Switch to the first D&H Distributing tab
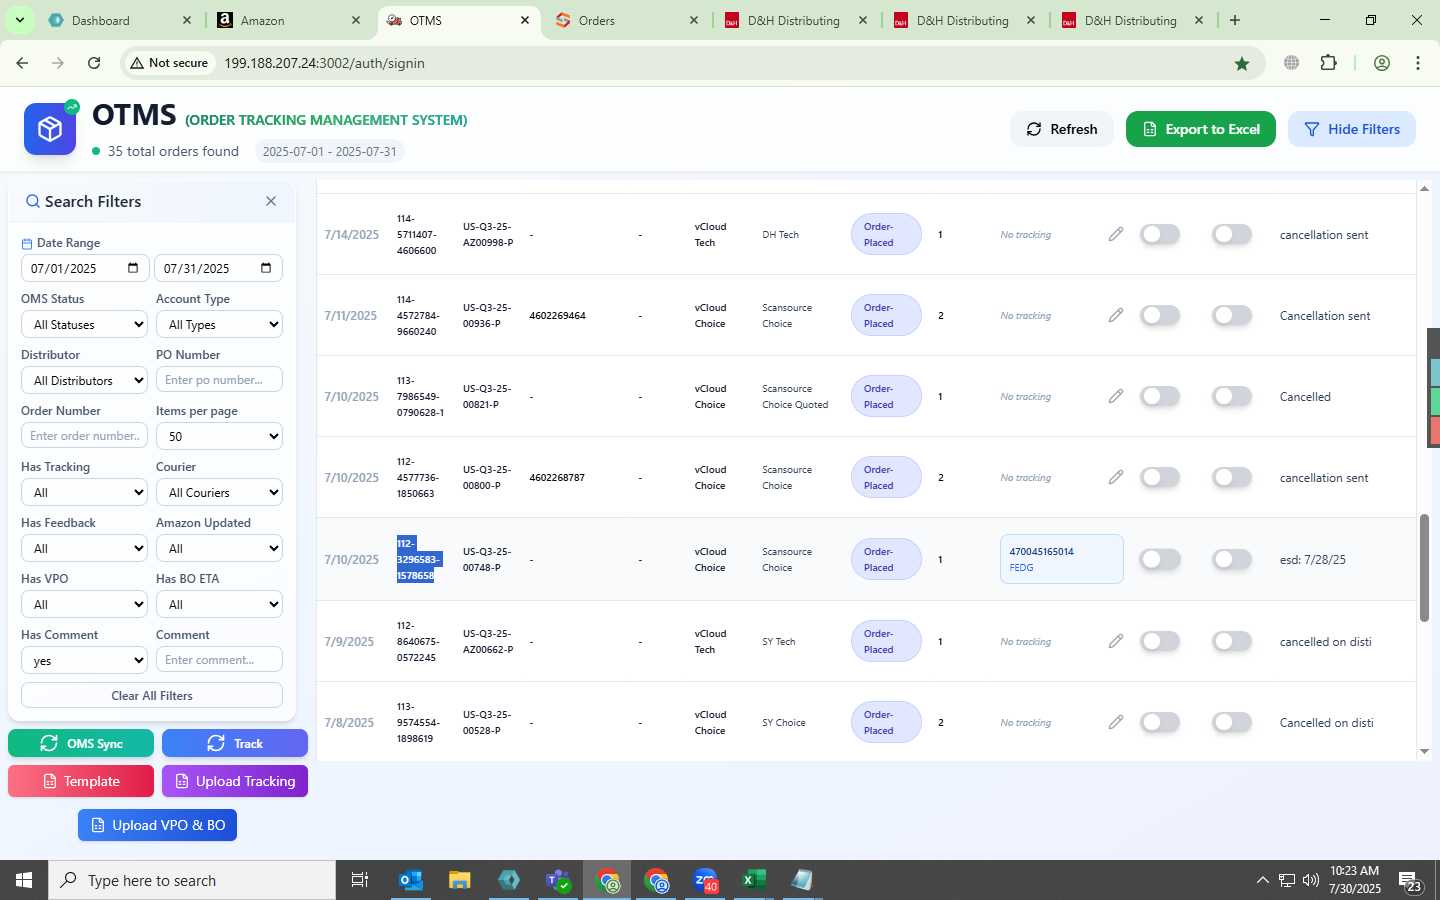The image size is (1440, 900). click(794, 20)
